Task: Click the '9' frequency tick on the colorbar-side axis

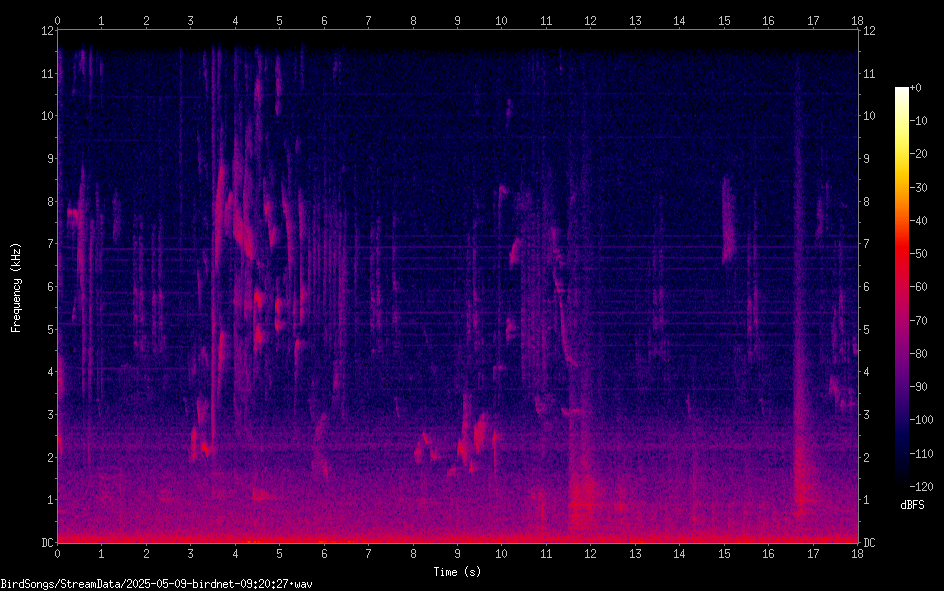Action: 866,159
